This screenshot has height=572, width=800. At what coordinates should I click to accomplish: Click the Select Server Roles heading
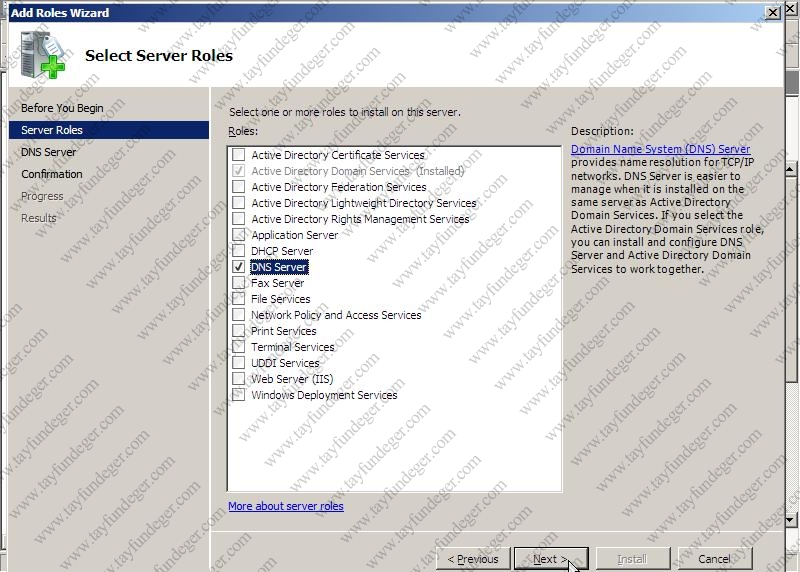159,55
